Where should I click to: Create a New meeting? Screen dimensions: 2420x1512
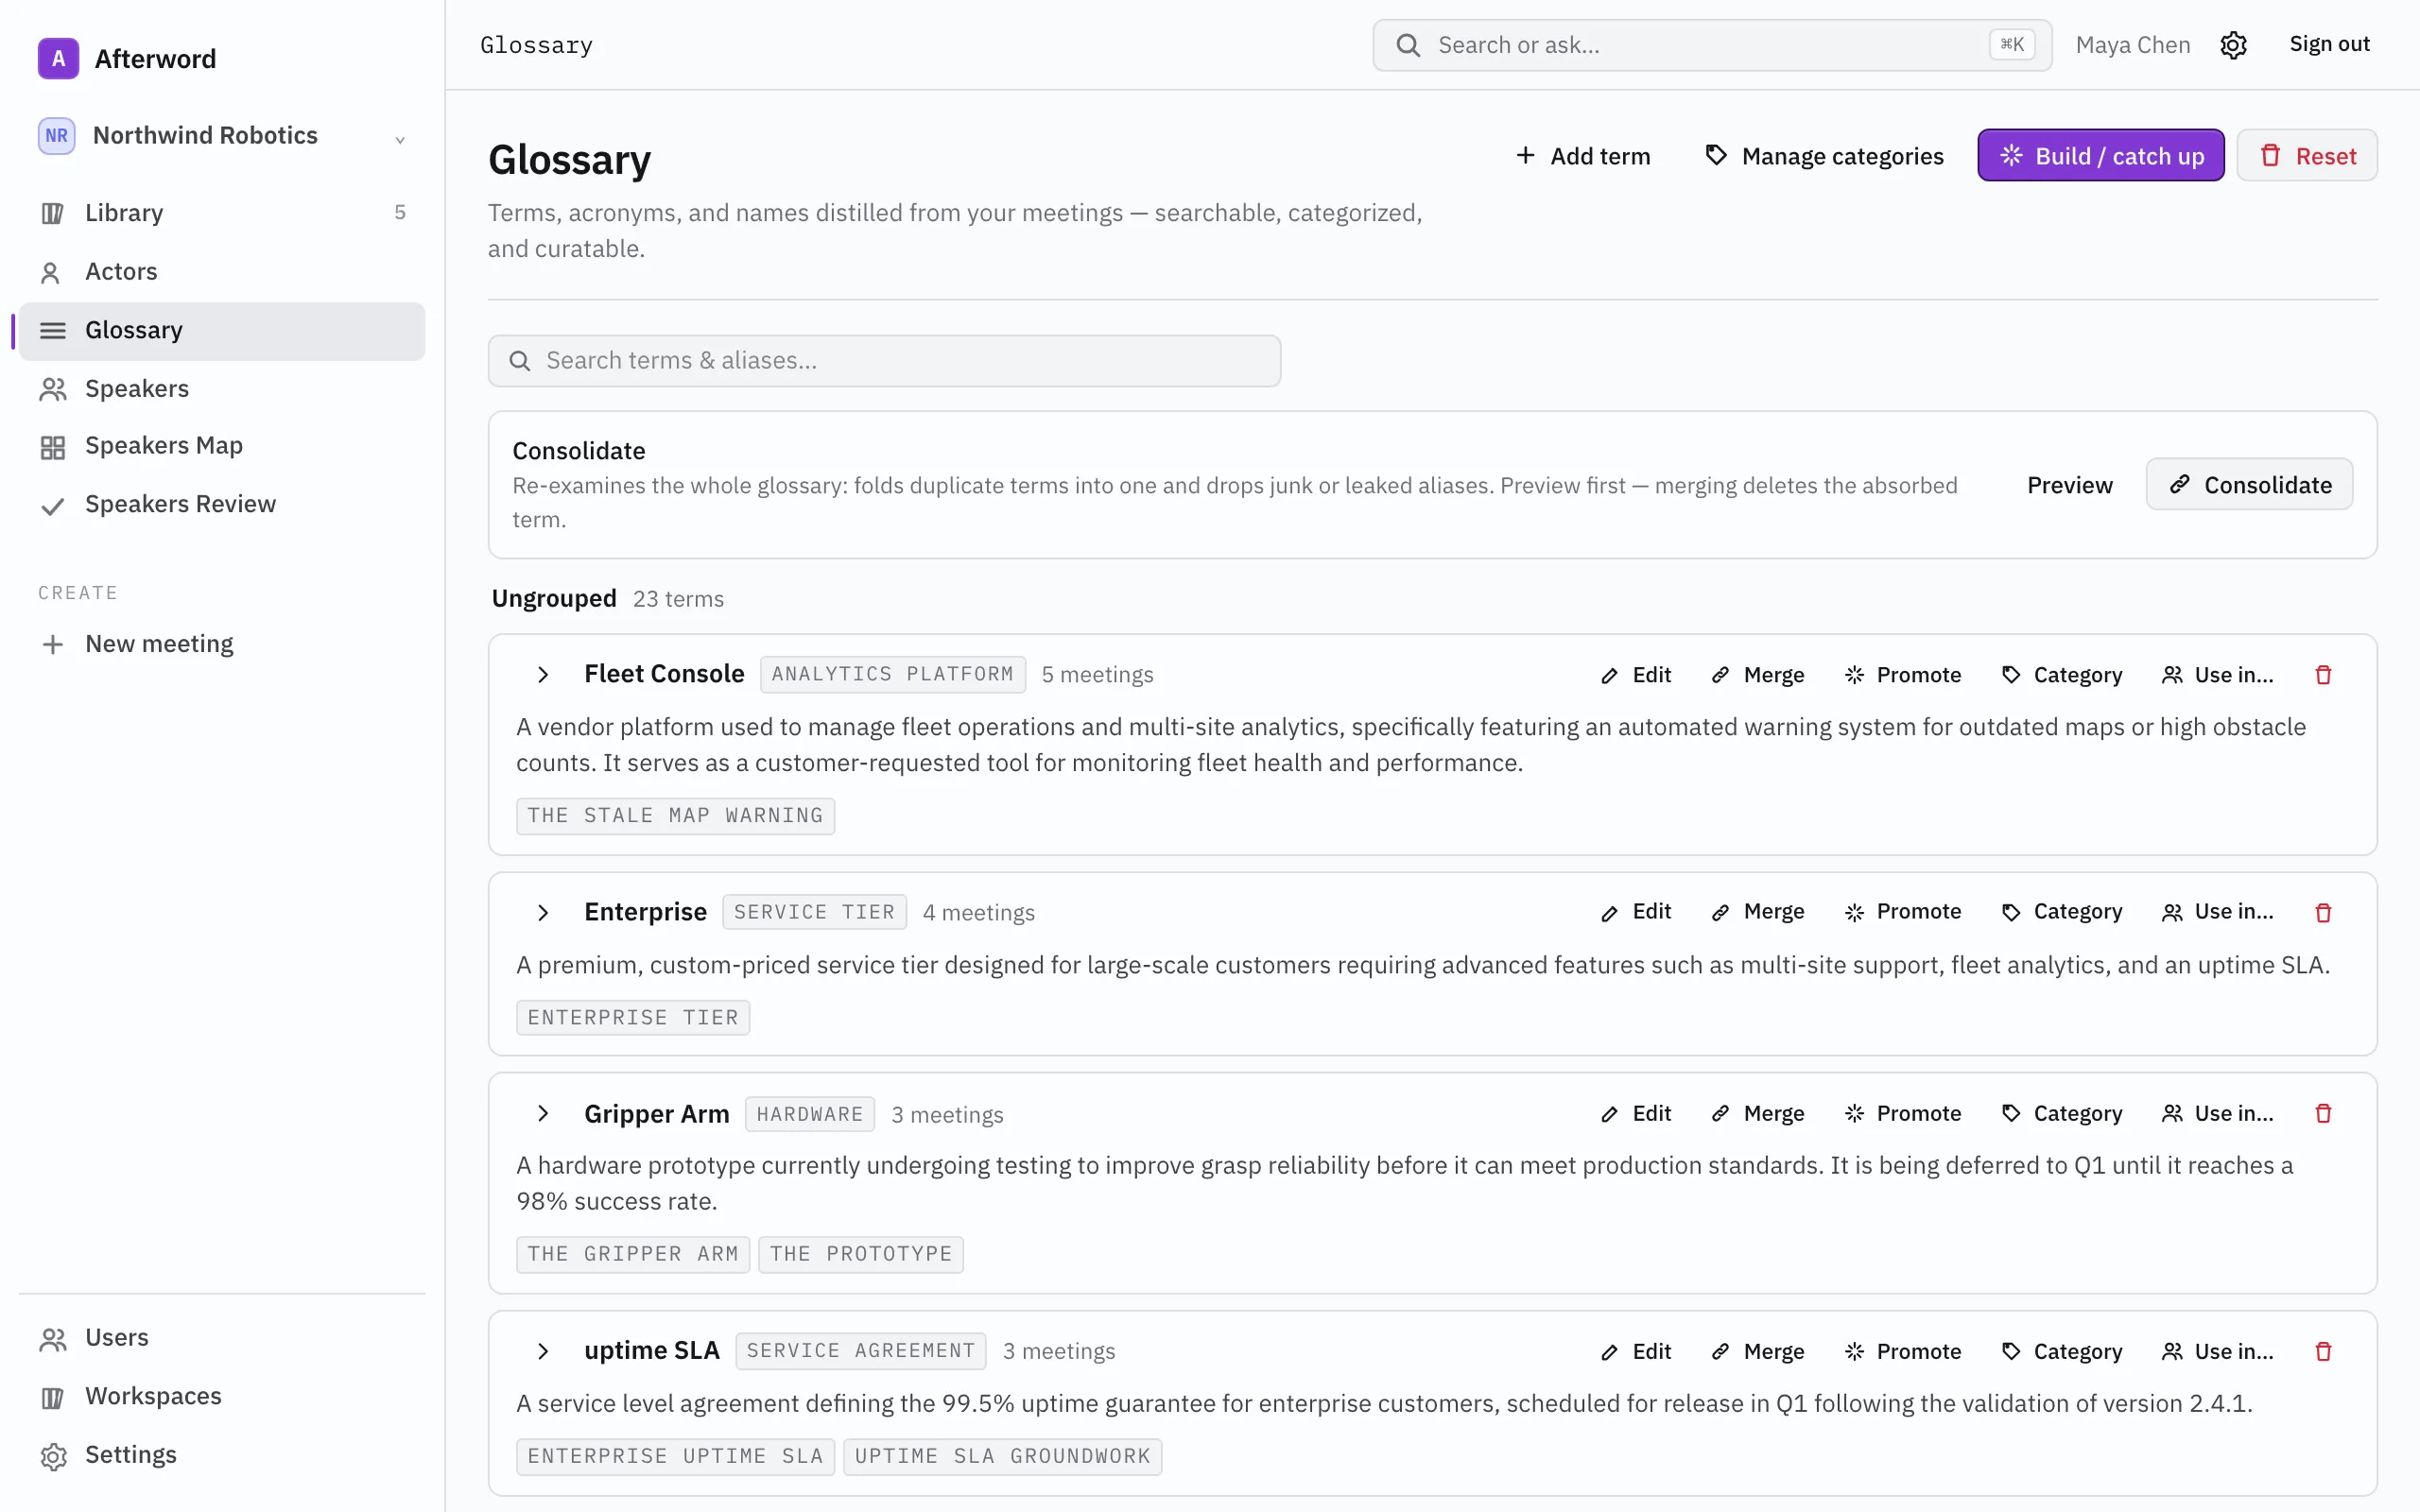[222, 644]
